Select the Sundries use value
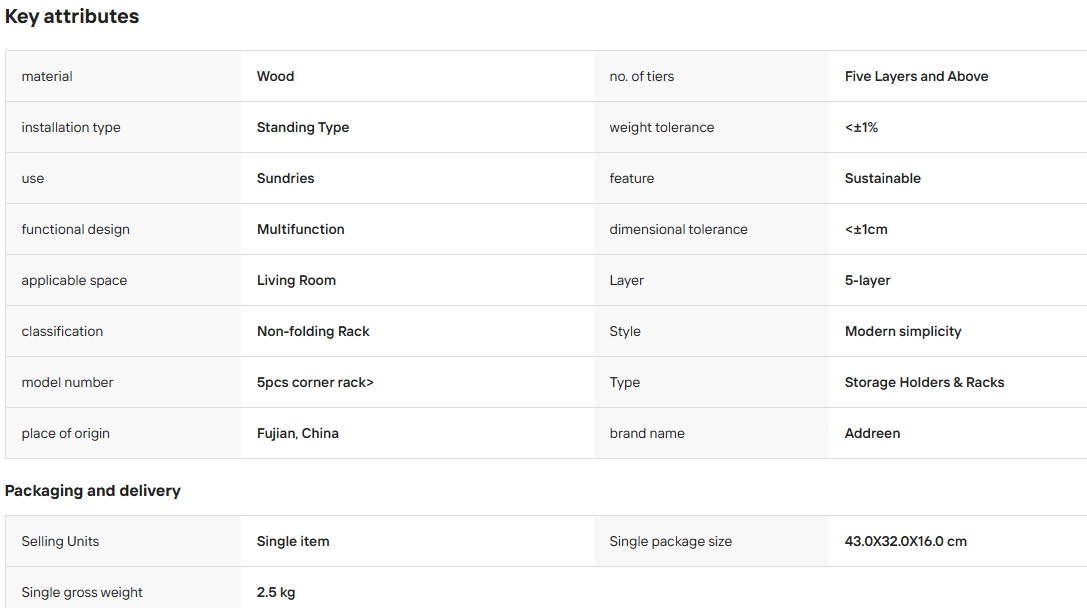Image resolution: width=1087 pixels, height=608 pixels. (286, 178)
